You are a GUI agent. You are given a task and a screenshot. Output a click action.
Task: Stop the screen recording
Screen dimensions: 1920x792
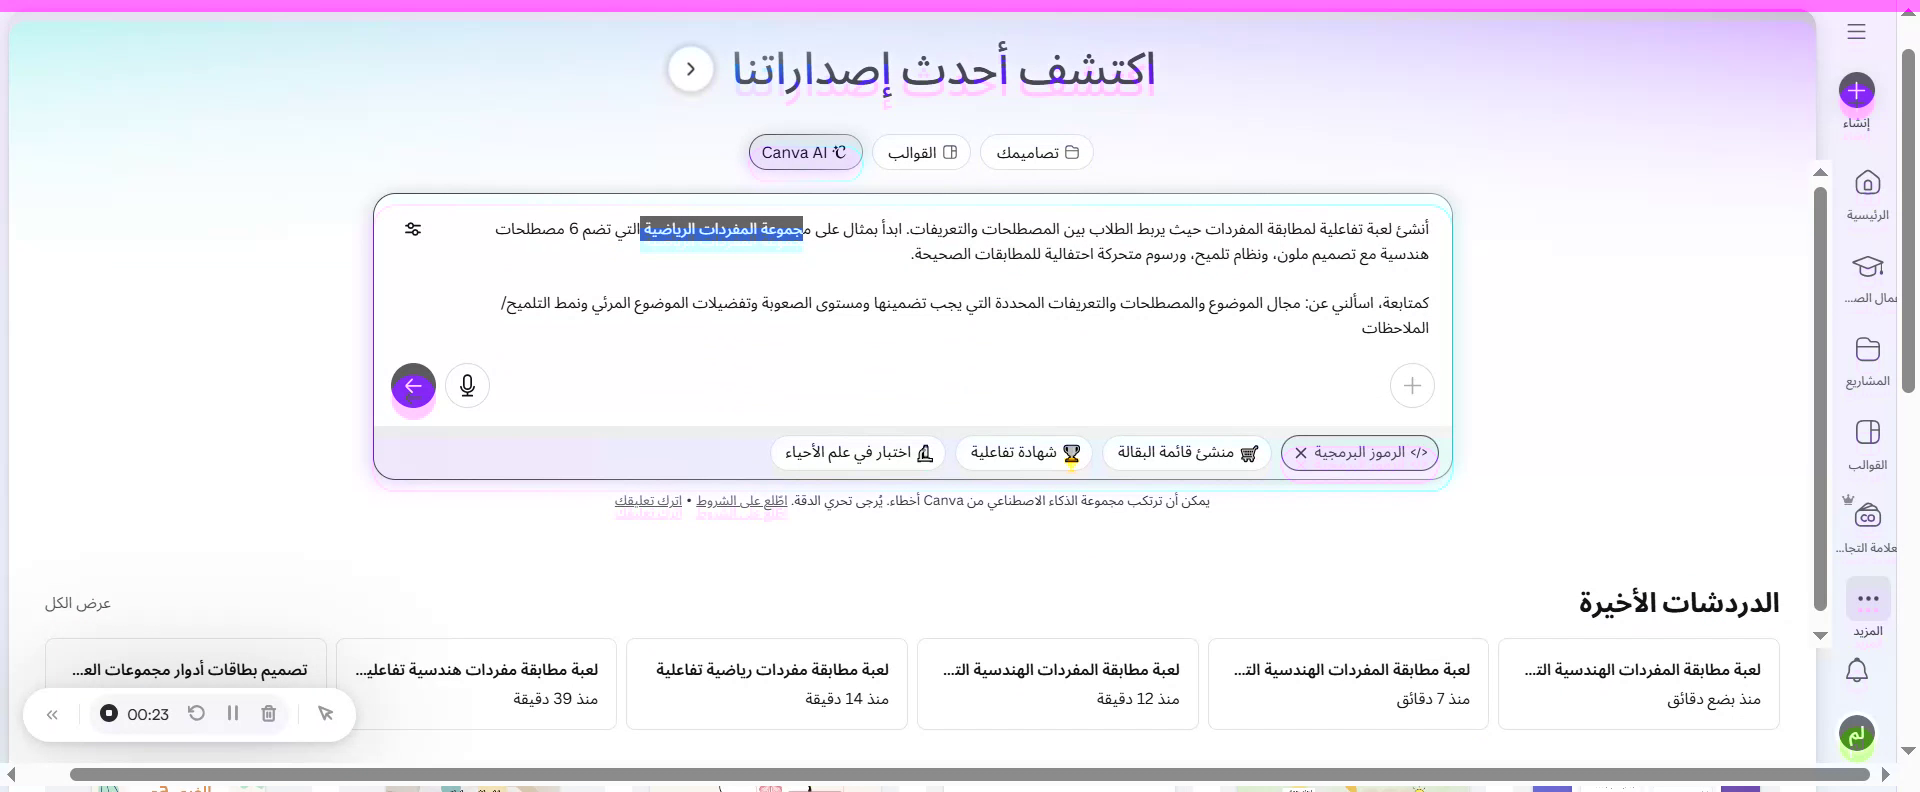109,713
